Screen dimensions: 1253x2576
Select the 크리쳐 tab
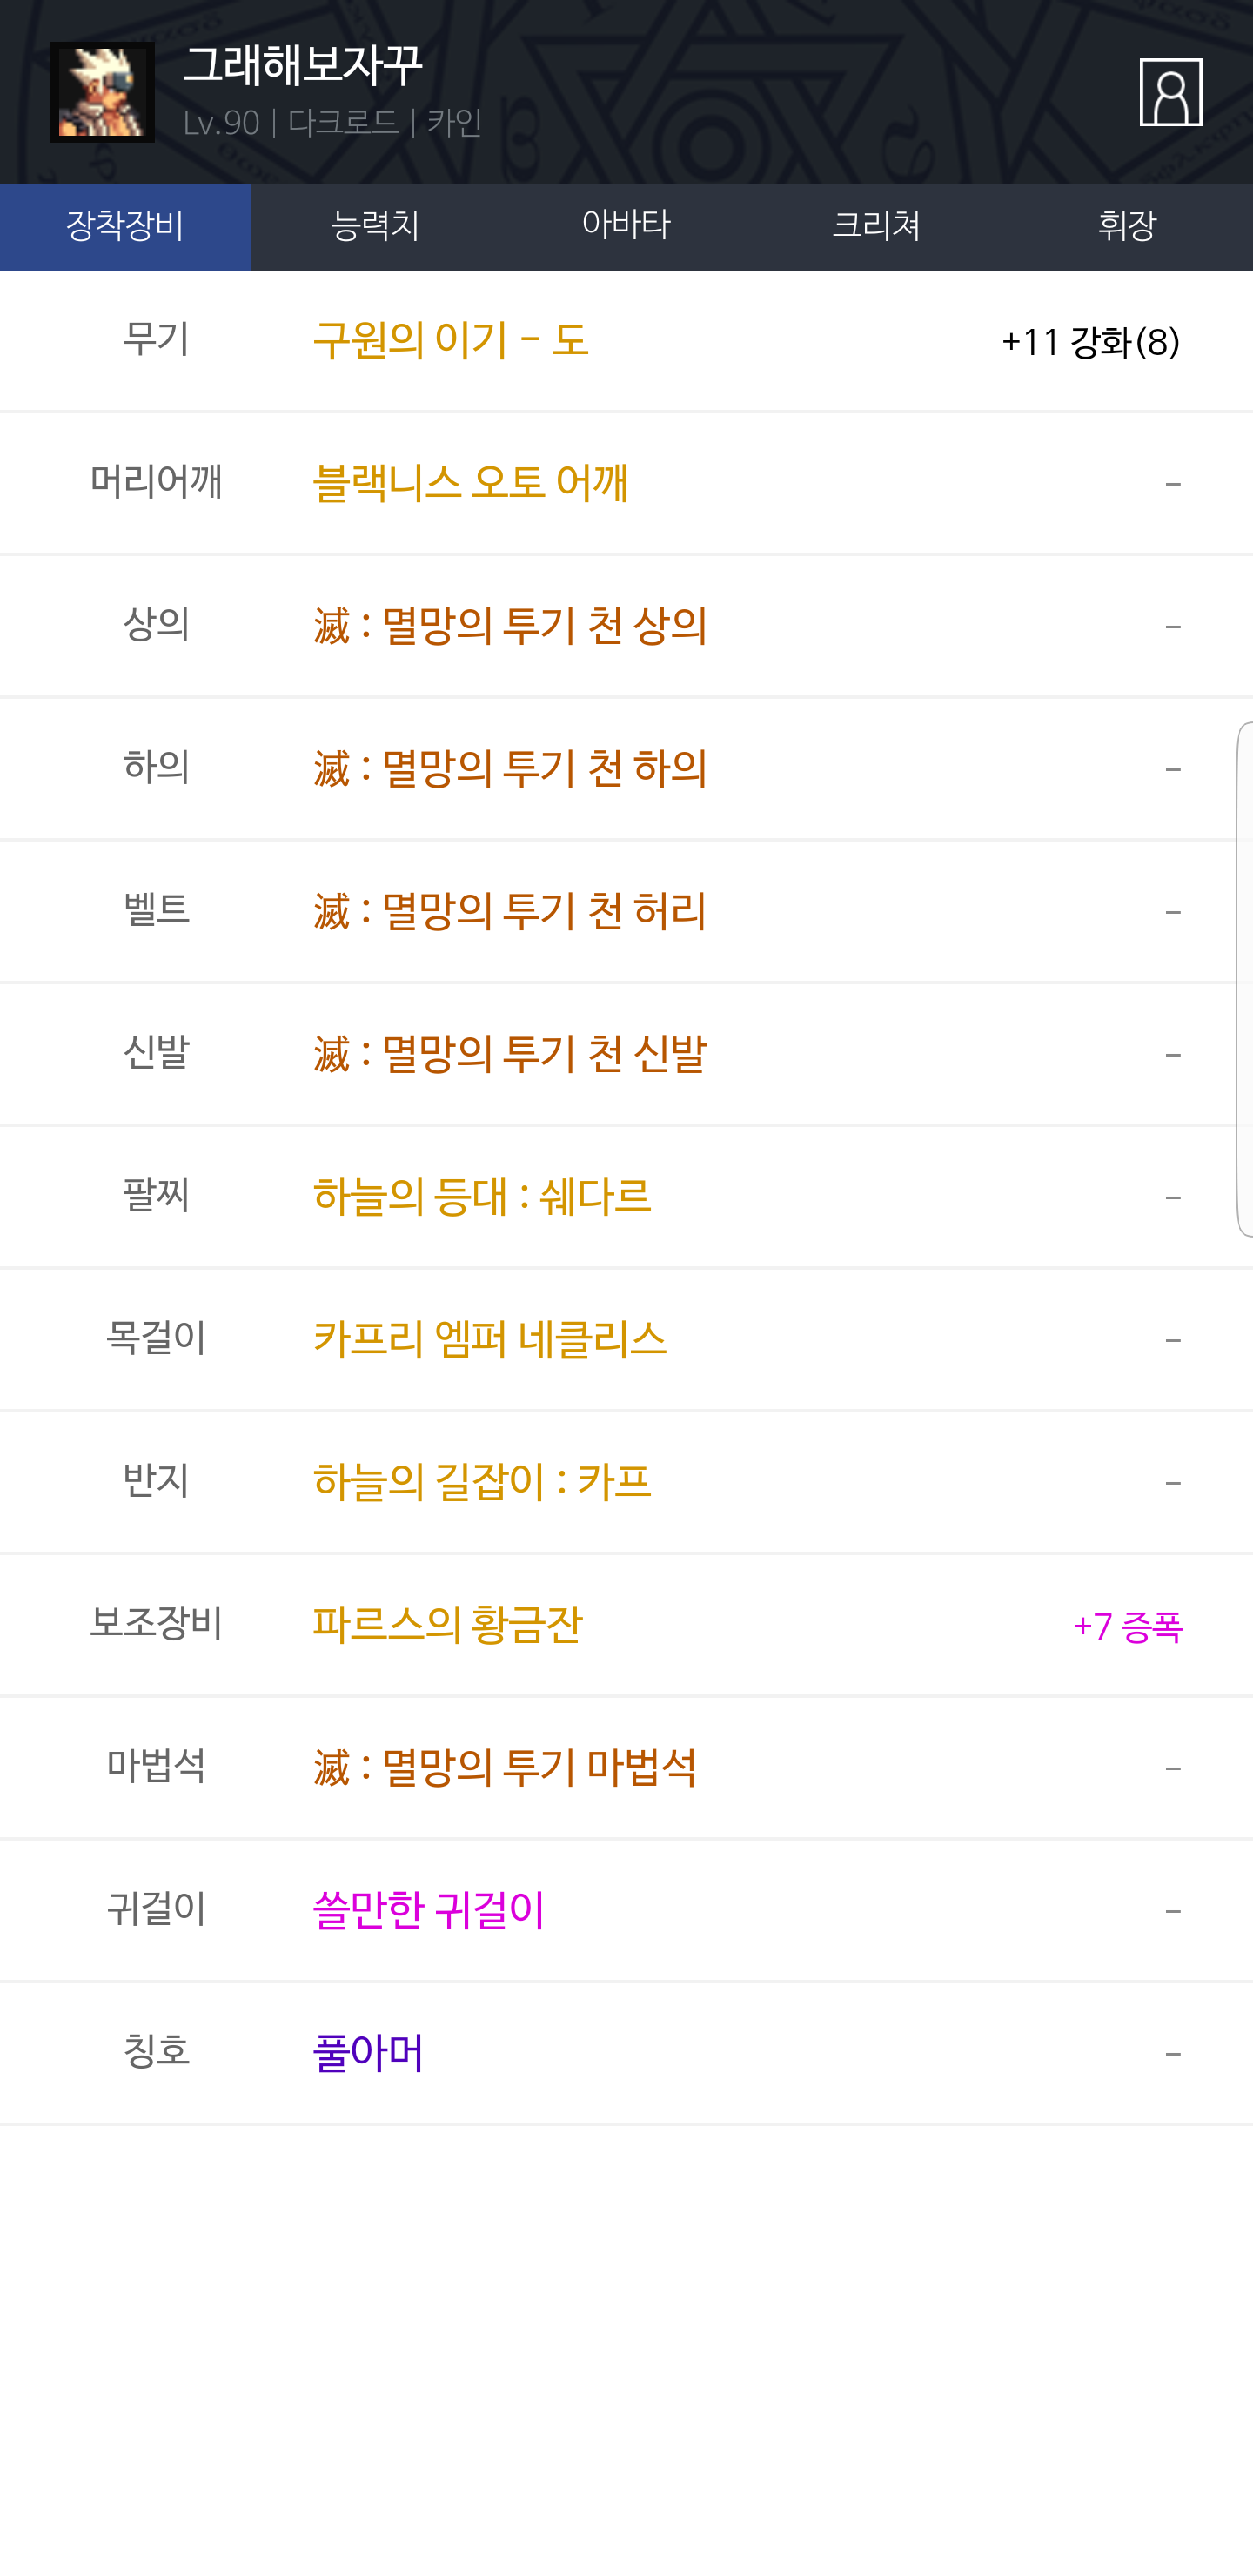point(877,226)
